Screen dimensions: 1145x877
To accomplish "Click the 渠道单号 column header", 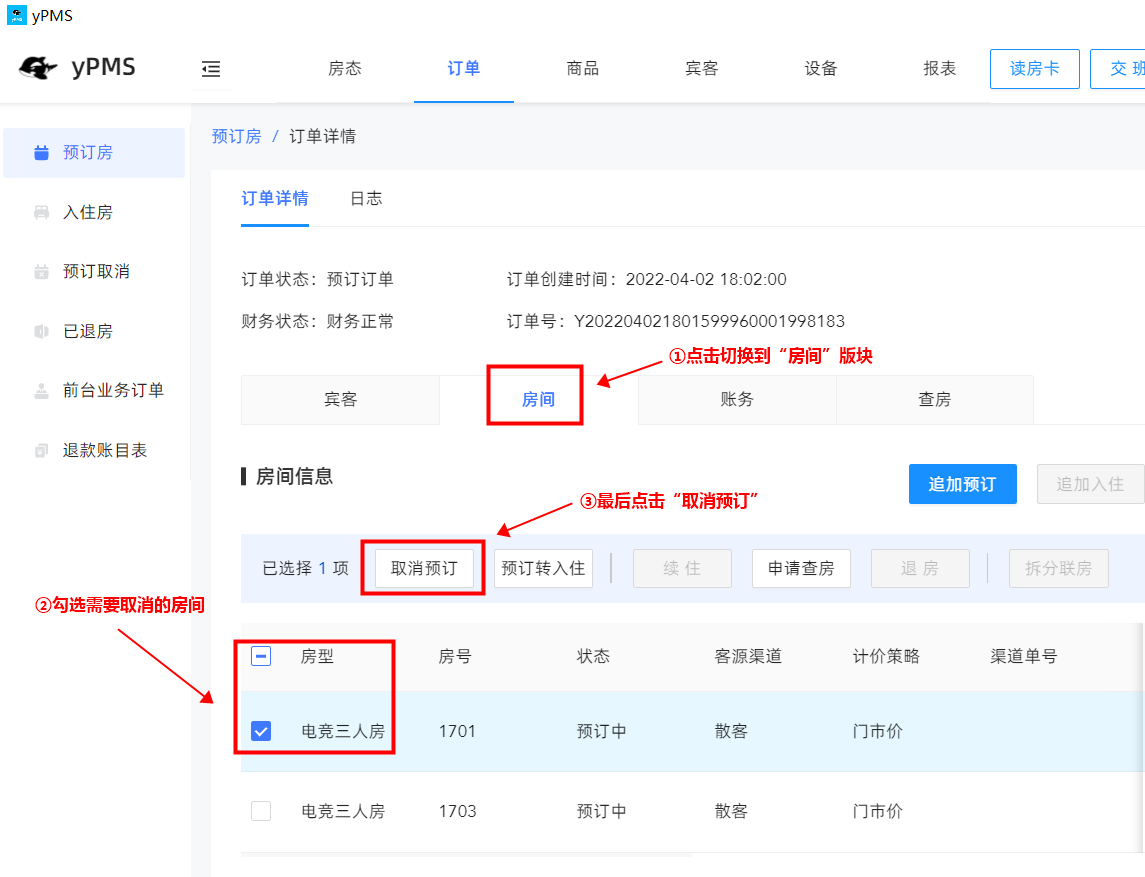I will click(x=1024, y=656).
